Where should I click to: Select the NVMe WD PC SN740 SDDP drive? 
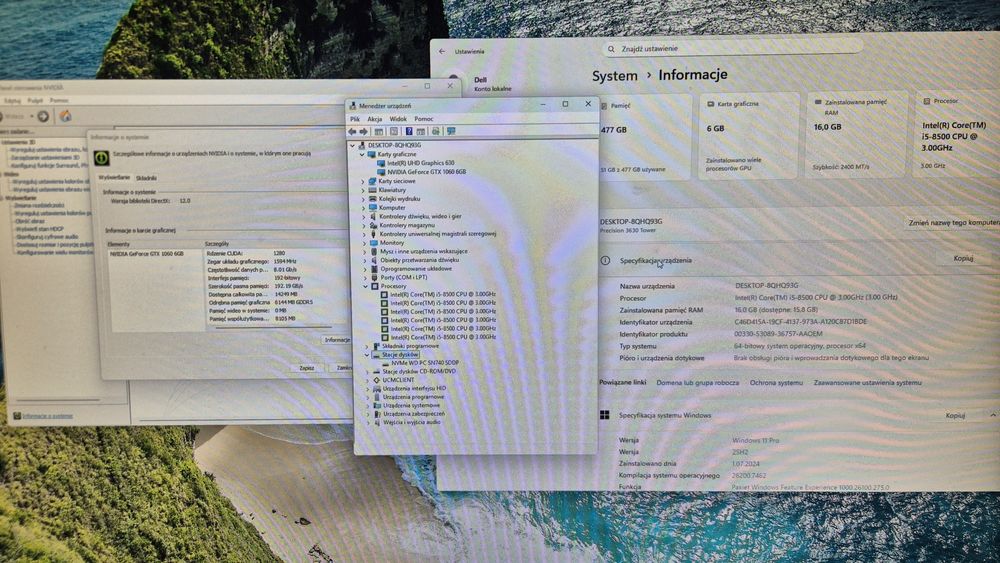click(425, 363)
